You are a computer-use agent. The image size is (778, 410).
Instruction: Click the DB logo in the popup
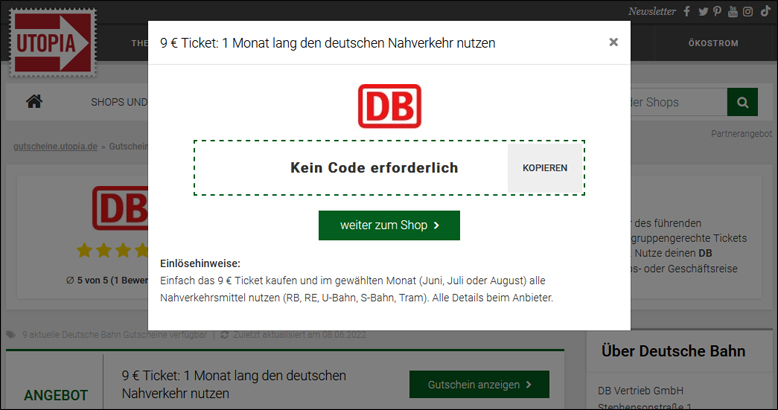(389, 106)
